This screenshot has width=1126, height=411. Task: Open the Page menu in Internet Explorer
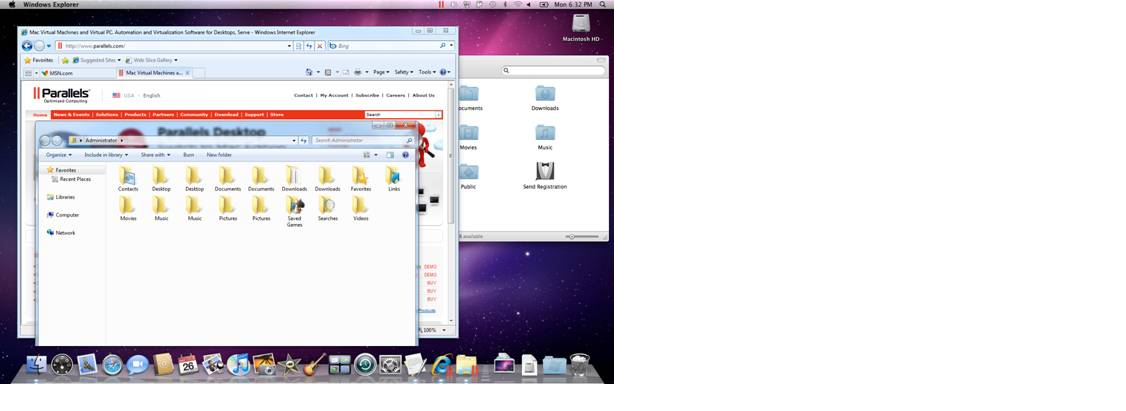click(381, 72)
